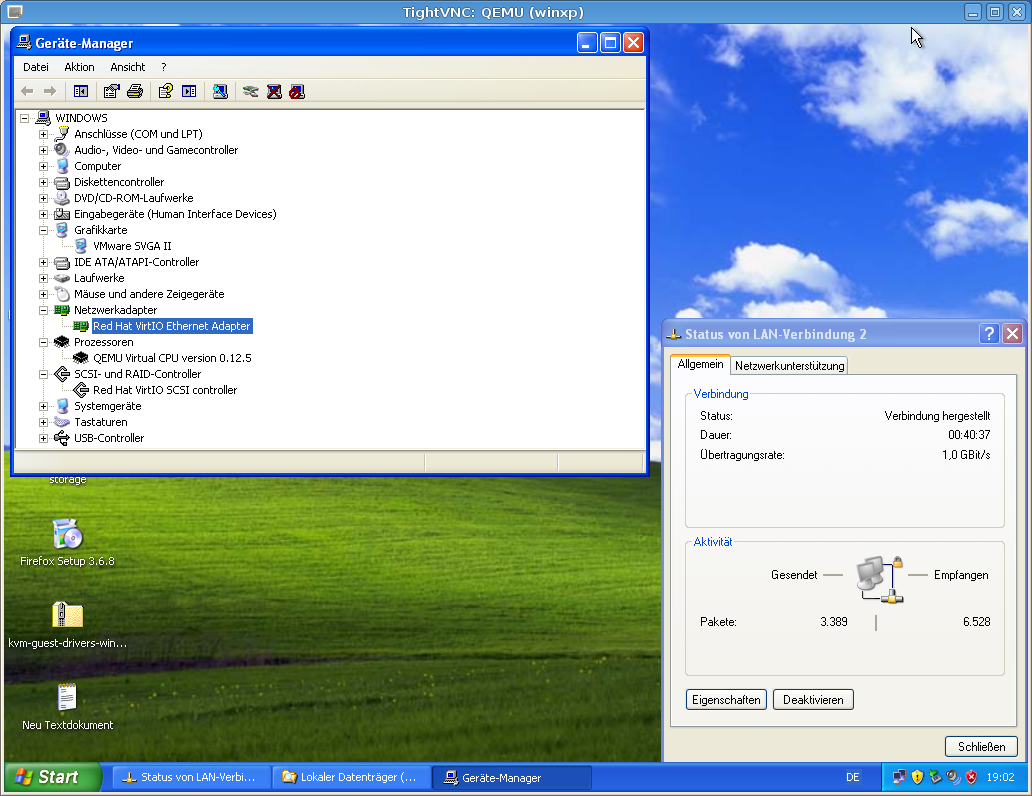Click the Safely Remove Hardware tray icon

(935, 778)
